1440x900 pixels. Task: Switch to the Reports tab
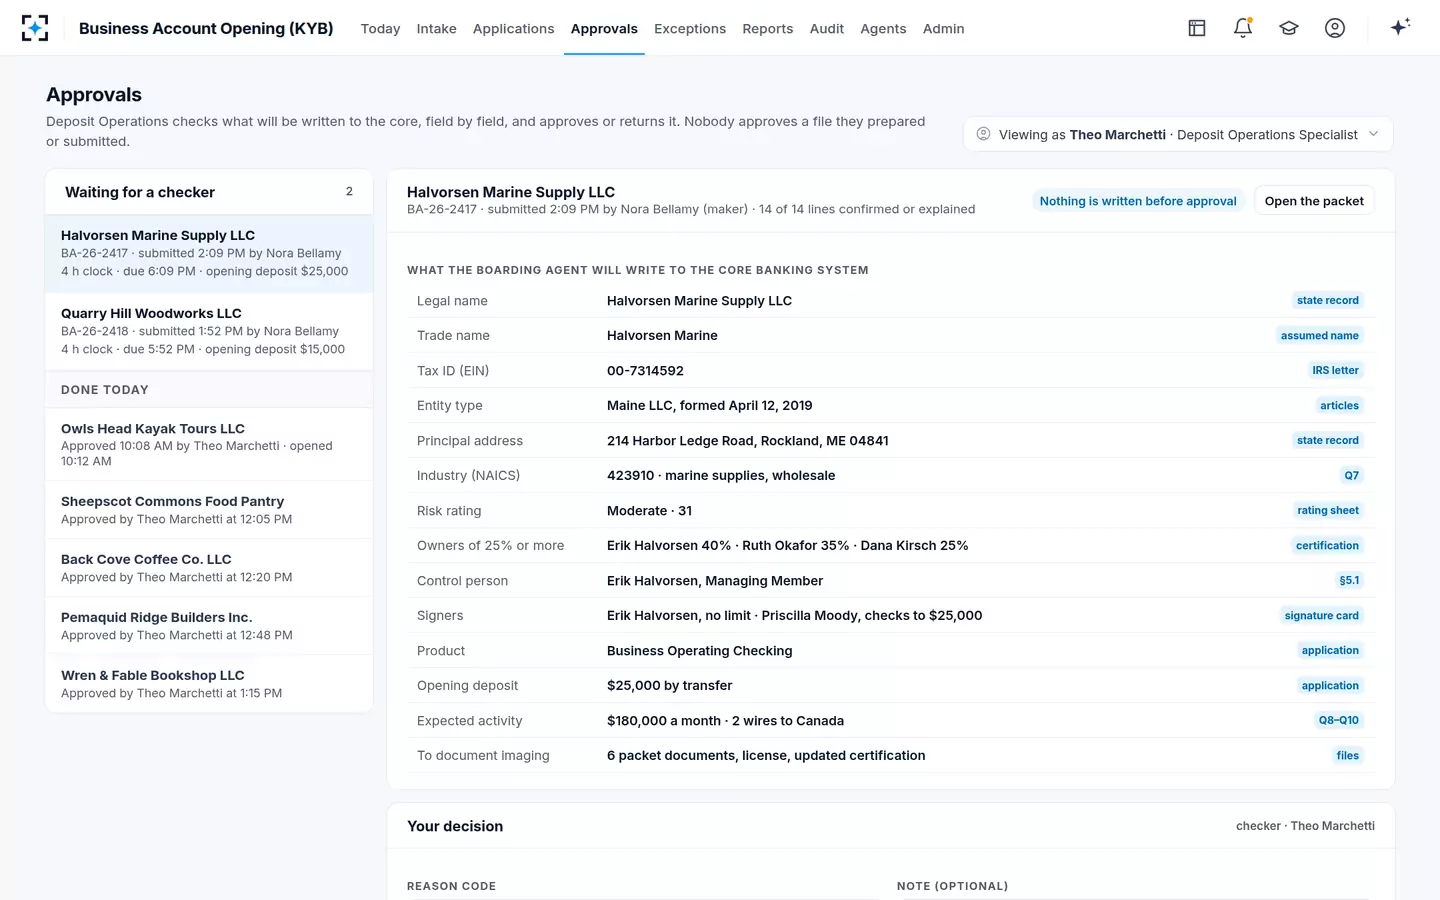[768, 29]
